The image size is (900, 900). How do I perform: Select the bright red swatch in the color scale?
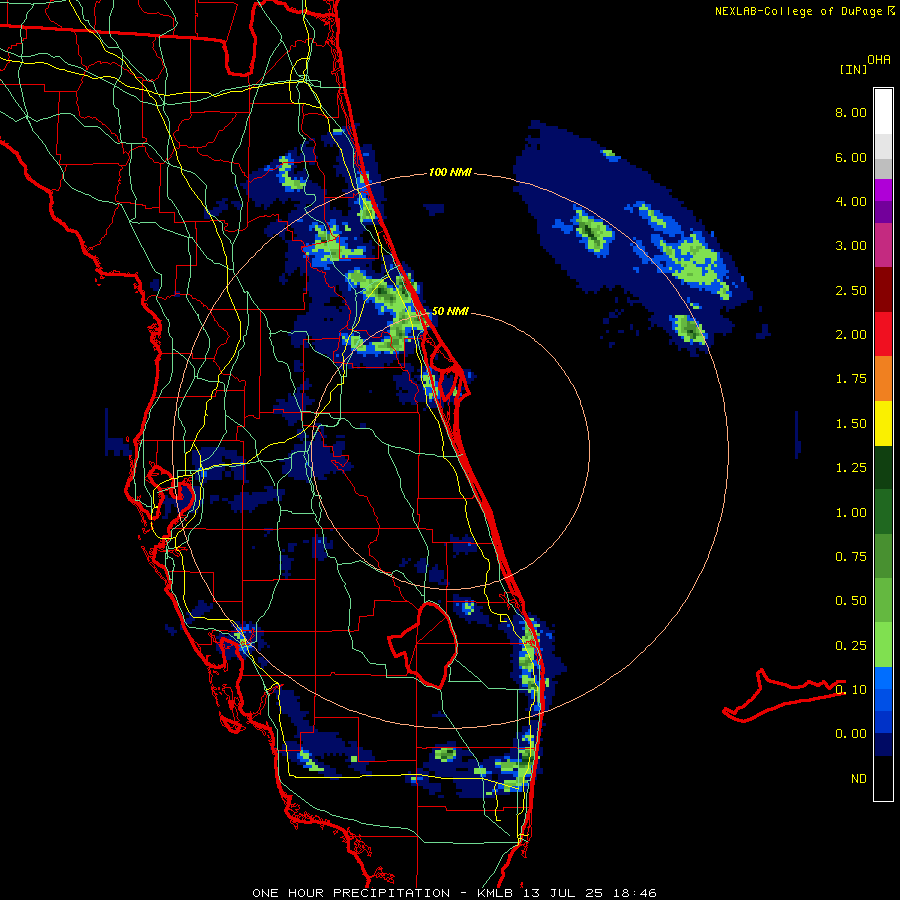[883, 335]
